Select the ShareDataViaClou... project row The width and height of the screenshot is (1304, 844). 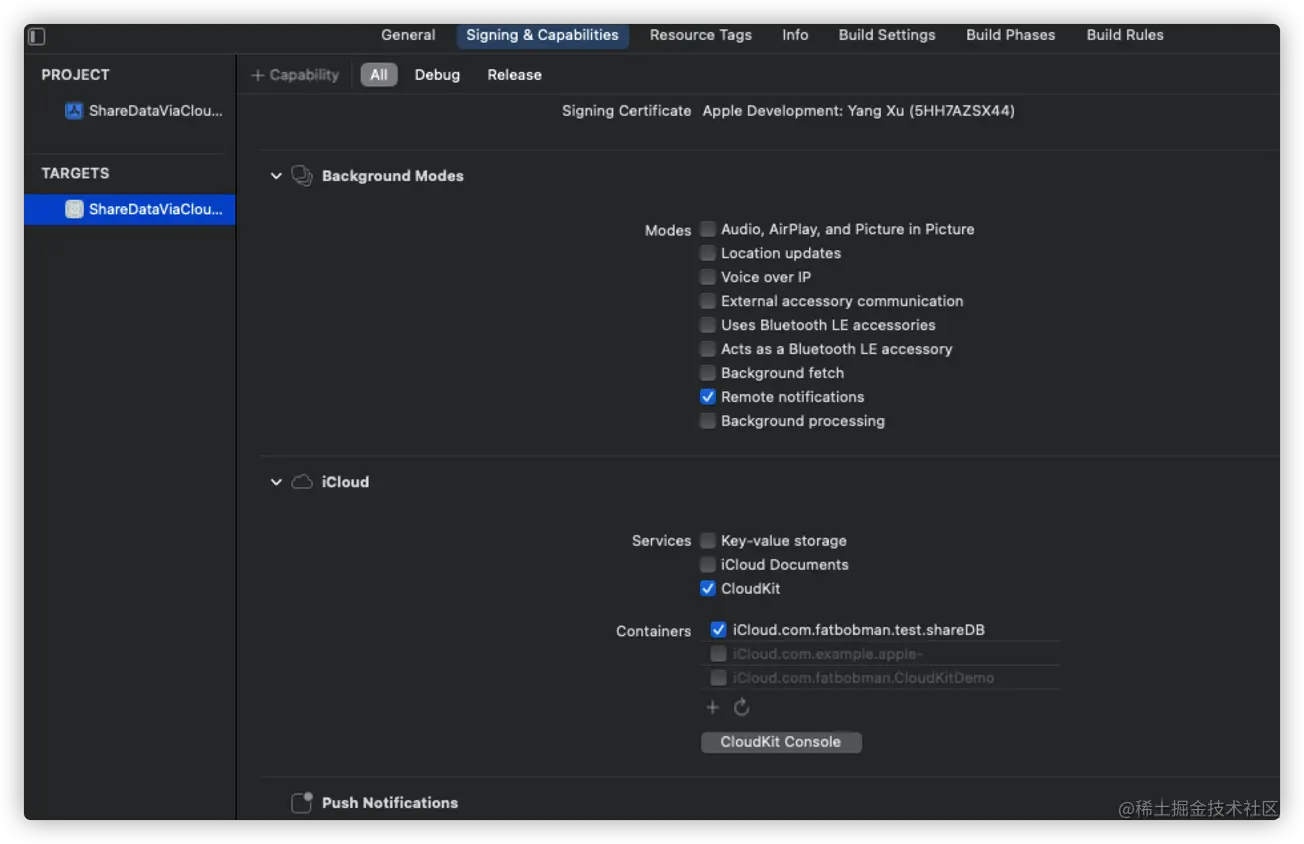[x=130, y=111]
